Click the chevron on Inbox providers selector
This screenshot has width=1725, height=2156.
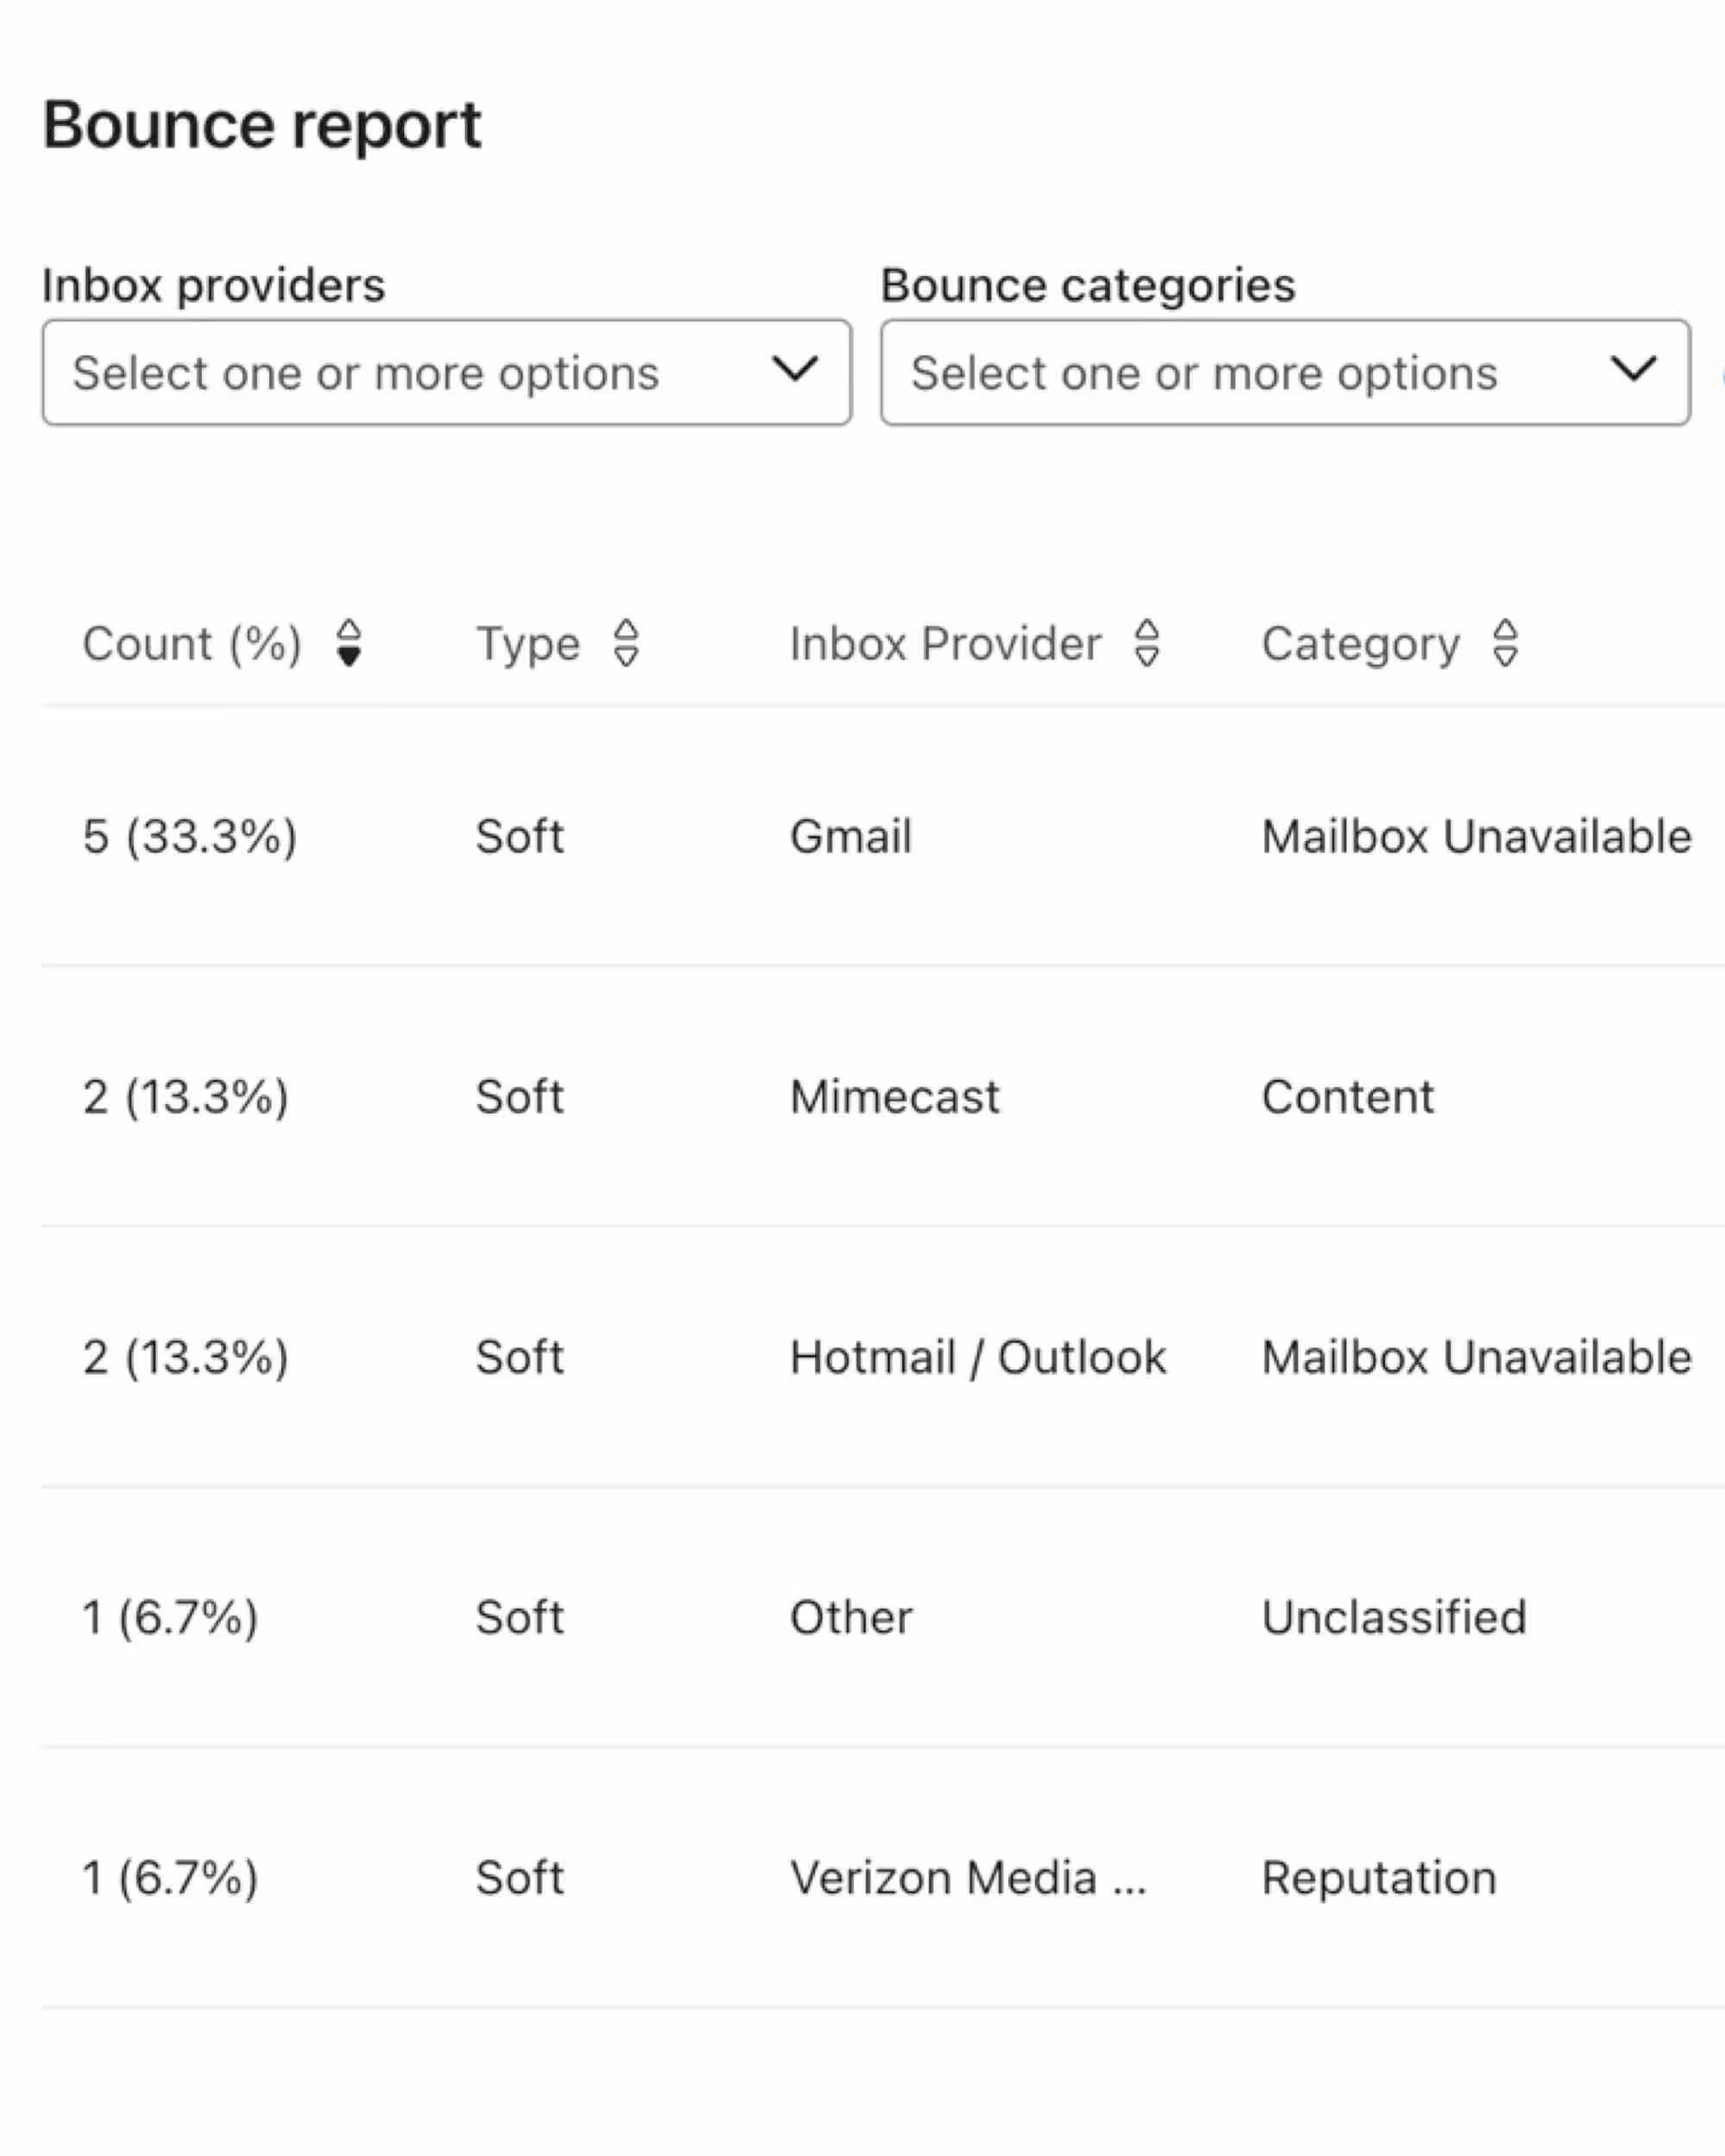coord(795,372)
